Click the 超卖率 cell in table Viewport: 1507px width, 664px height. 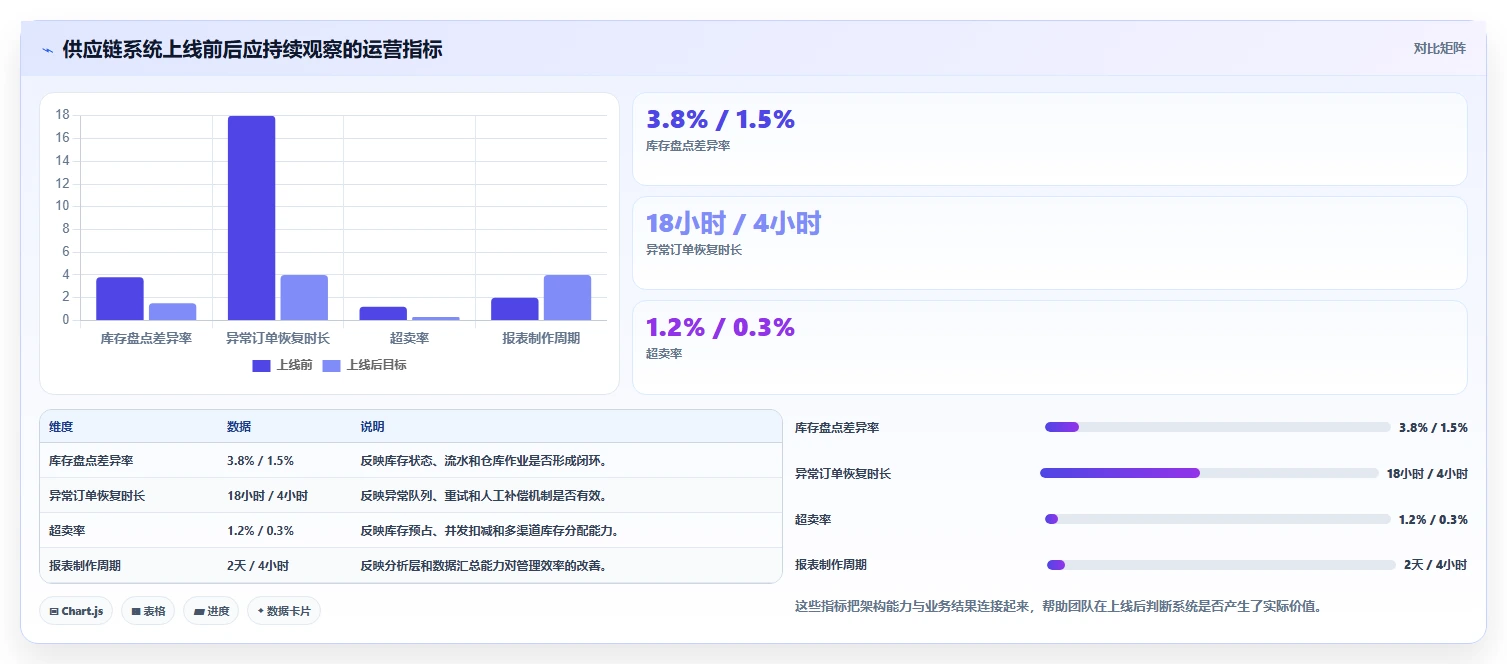pyautogui.click(x=67, y=531)
